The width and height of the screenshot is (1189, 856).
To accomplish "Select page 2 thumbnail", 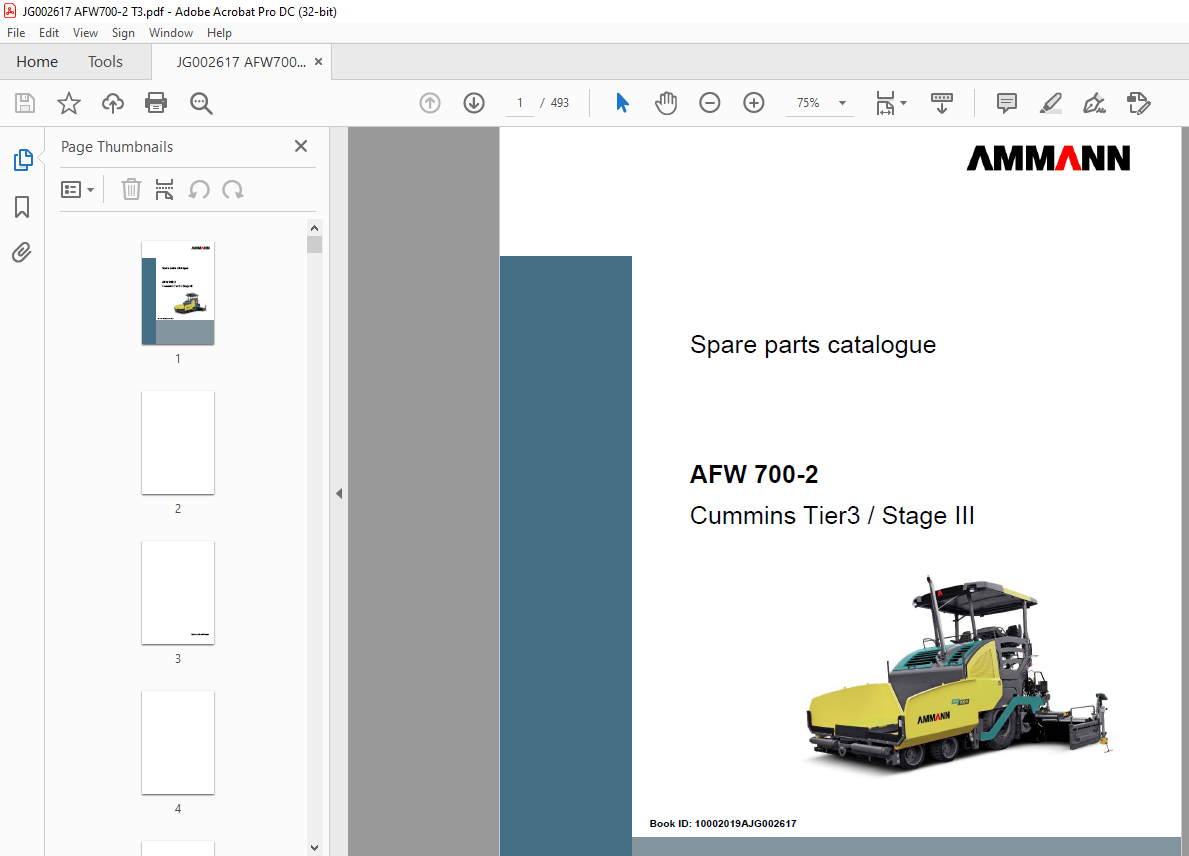I will click(178, 443).
